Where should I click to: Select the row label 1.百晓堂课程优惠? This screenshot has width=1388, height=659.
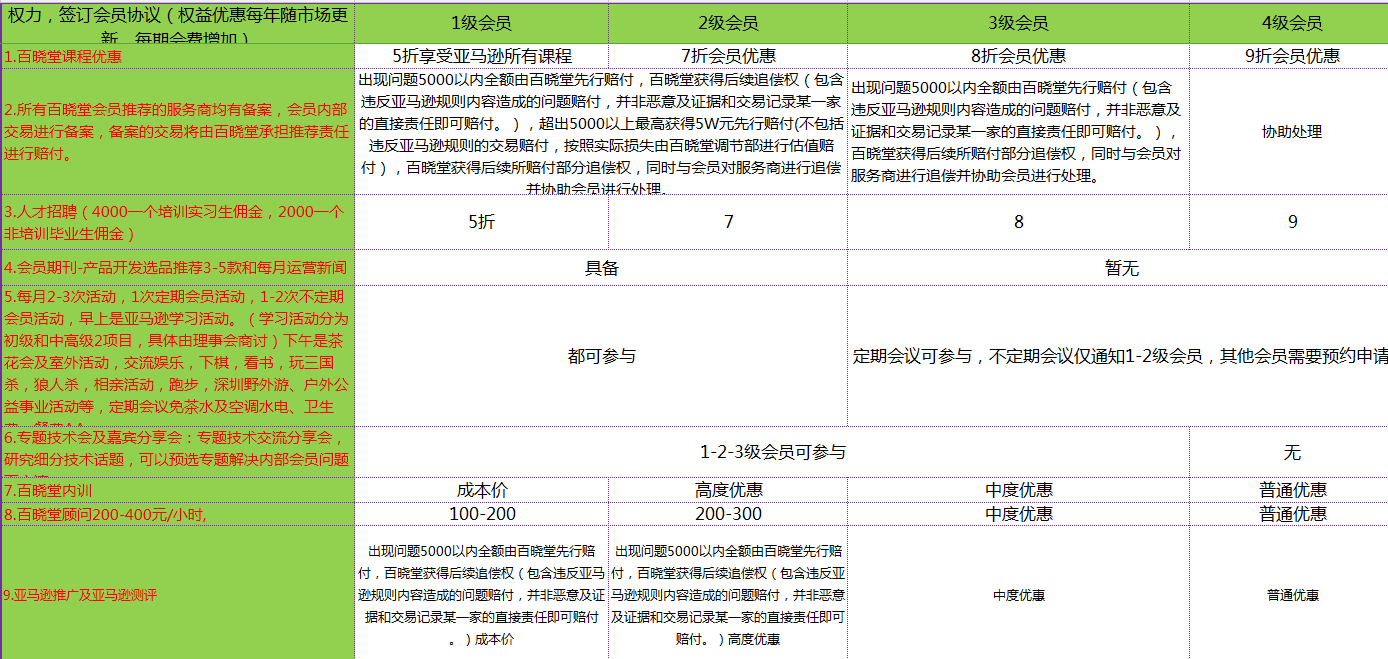[x=178, y=57]
